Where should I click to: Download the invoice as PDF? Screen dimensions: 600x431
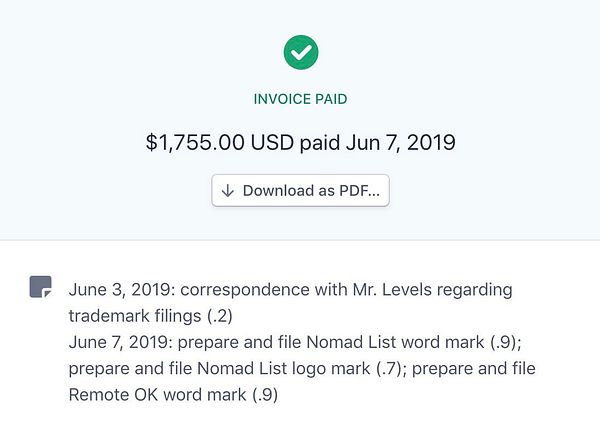[300, 191]
